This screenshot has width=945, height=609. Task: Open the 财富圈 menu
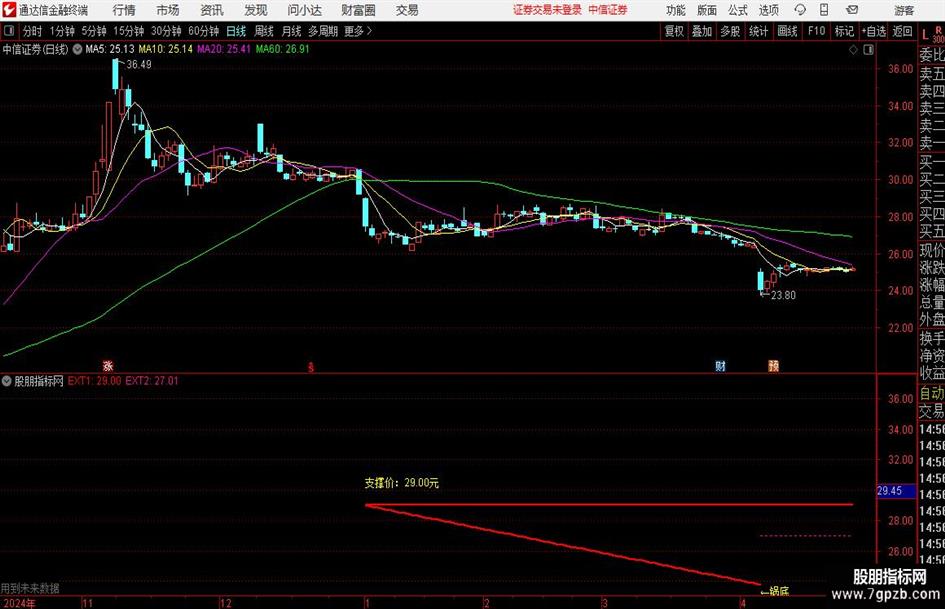pyautogui.click(x=358, y=10)
